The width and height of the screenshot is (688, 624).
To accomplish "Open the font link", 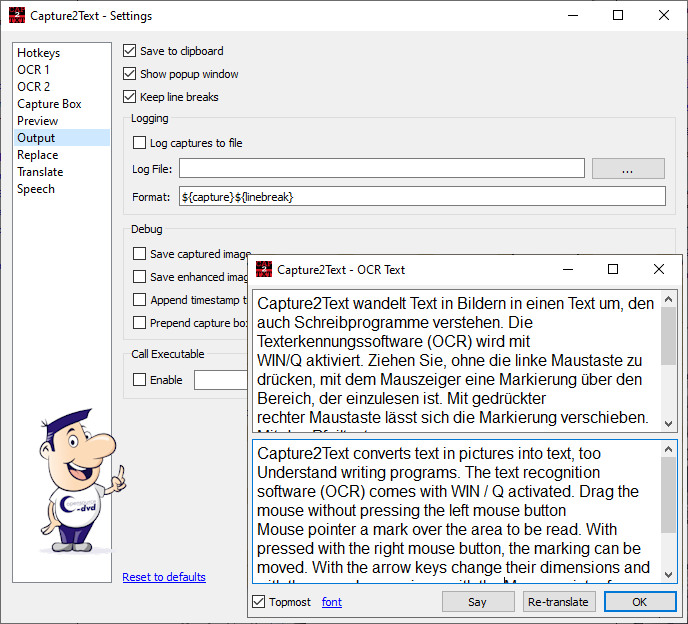I will click(331, 602).
